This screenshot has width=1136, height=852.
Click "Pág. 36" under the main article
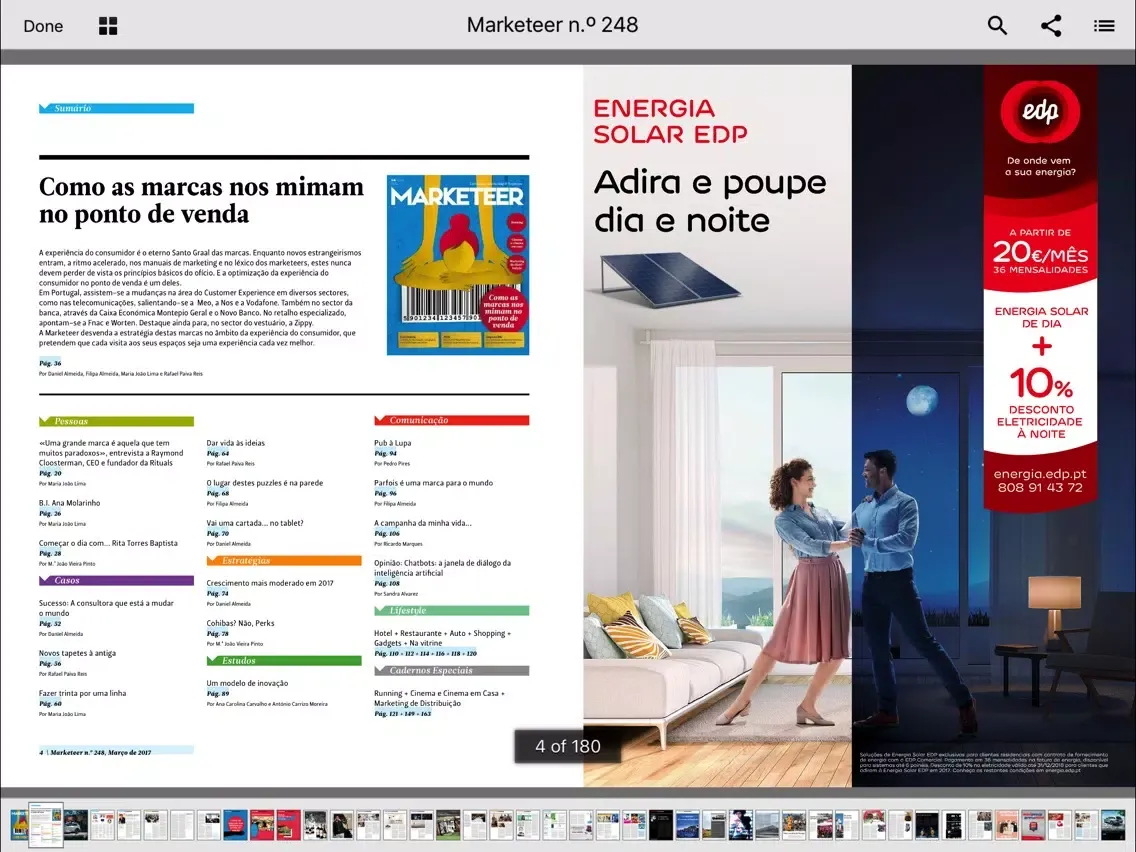point(50,363)
